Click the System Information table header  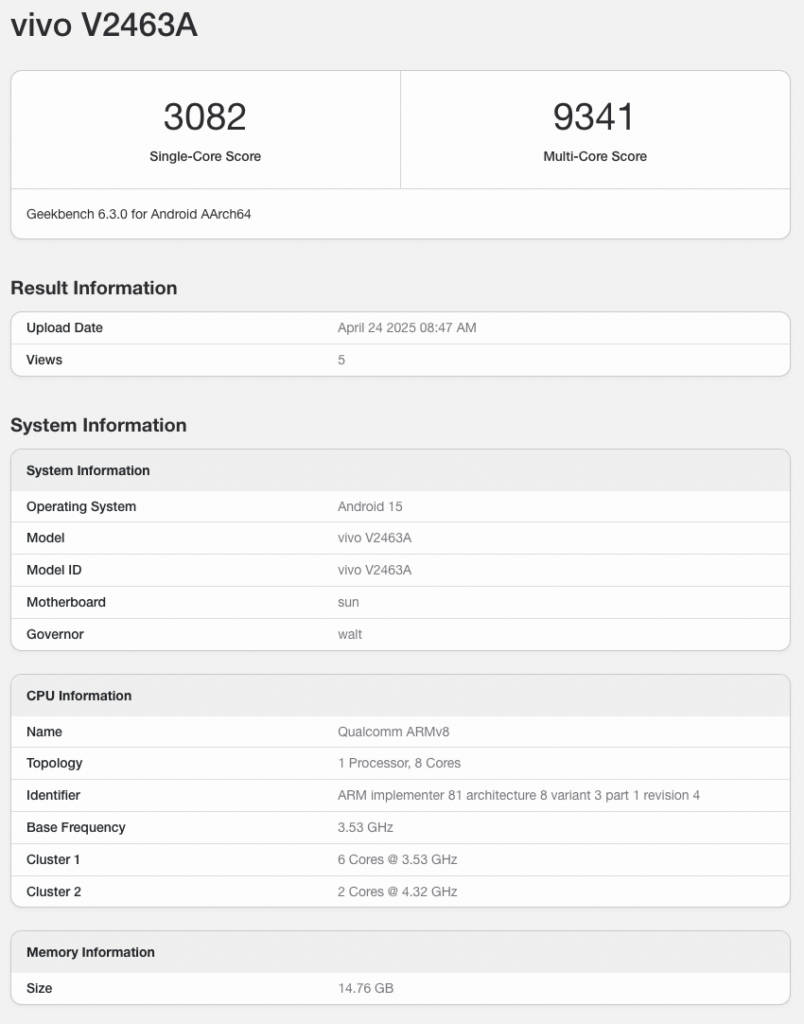pyautogui.click(x=88, y=470)
